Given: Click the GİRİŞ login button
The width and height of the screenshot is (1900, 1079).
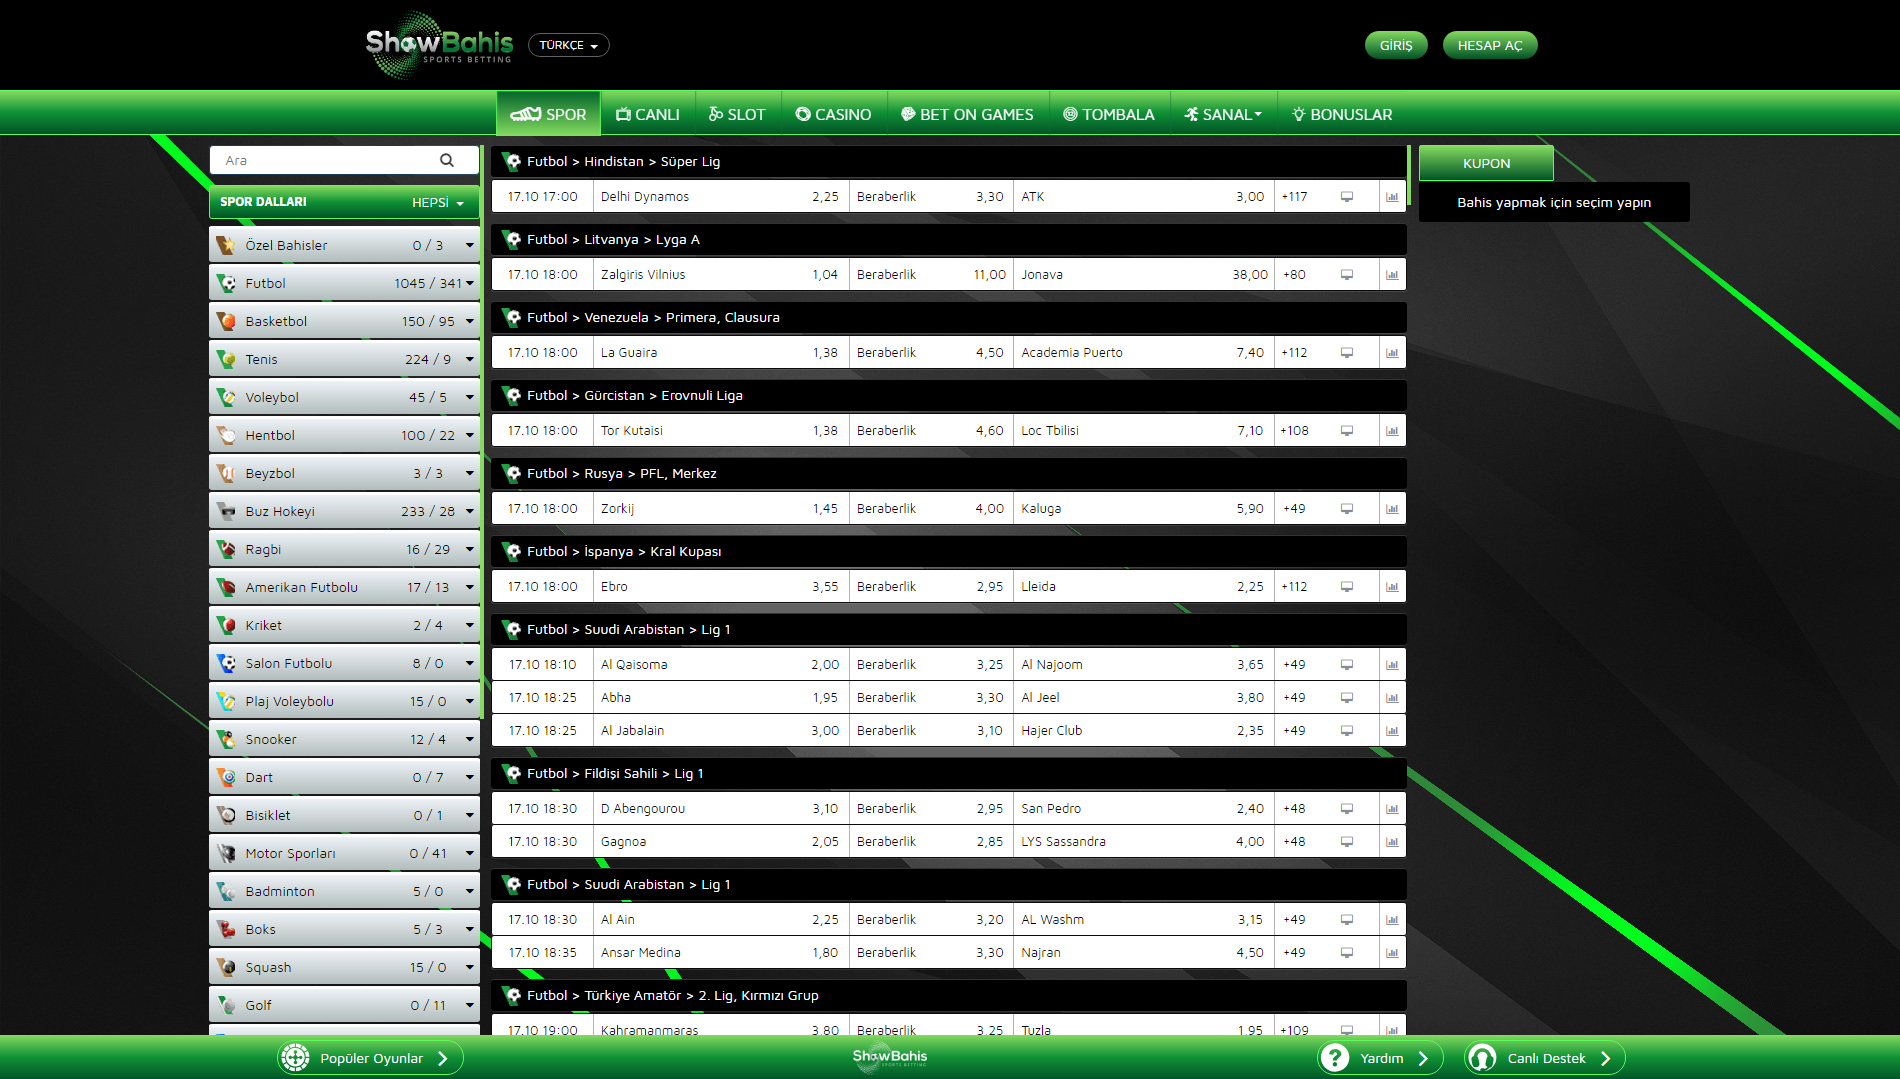Looking at the screenshot, I should click(x=1395, y=45).
